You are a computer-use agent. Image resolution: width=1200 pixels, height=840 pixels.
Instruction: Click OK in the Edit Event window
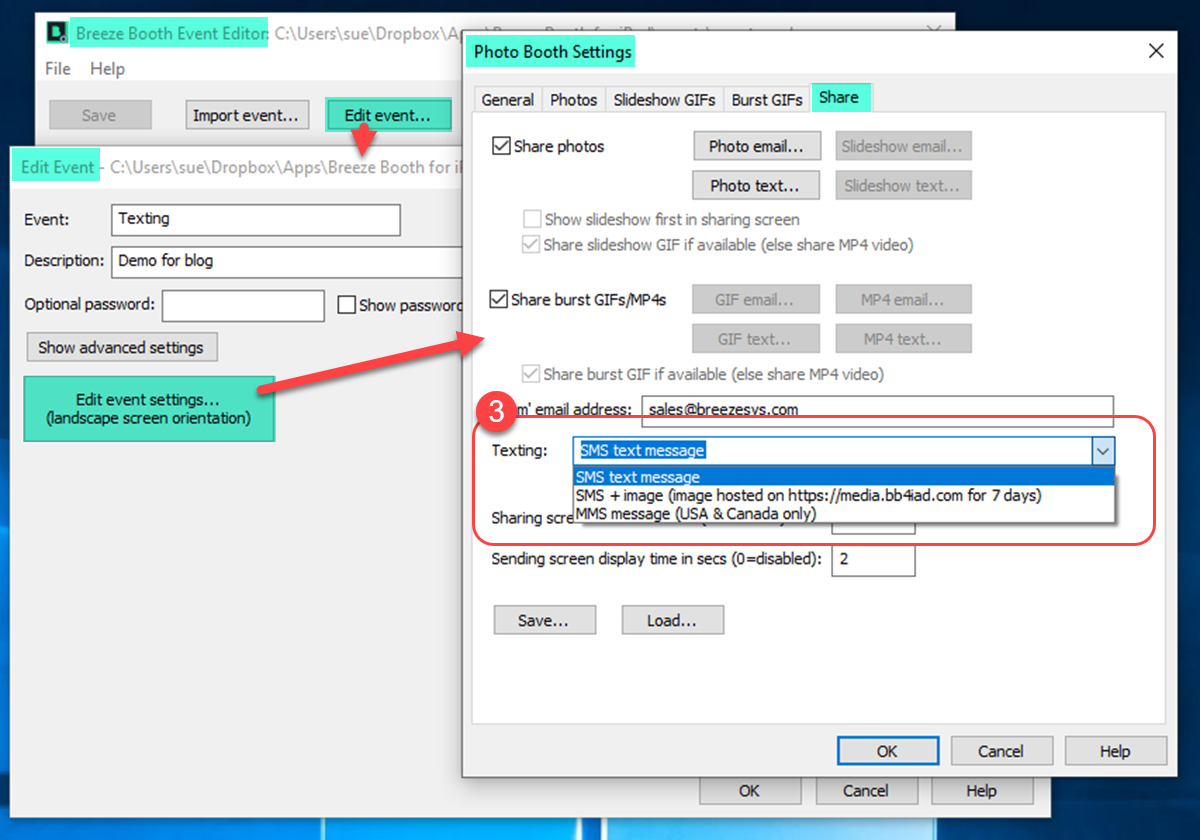pyautogui.click(x=750, y=791)
